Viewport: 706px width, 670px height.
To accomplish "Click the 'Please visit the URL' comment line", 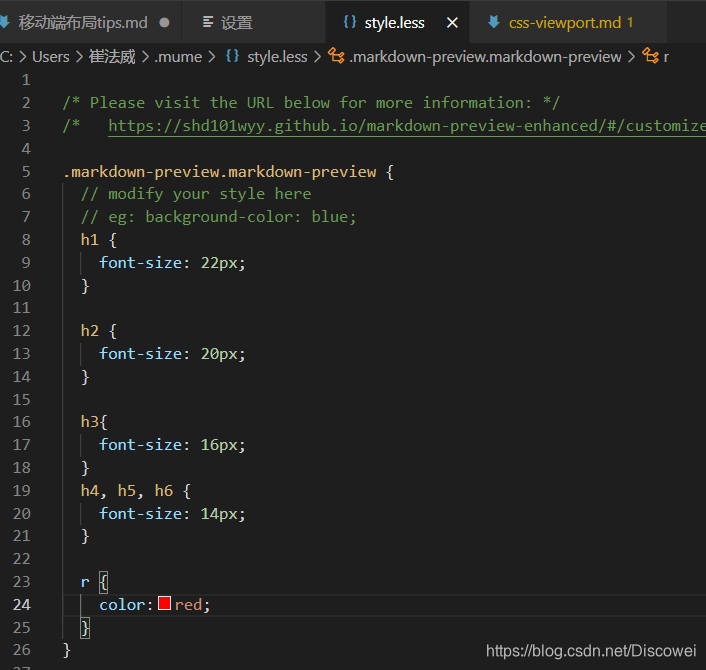I will pos(311,103).
